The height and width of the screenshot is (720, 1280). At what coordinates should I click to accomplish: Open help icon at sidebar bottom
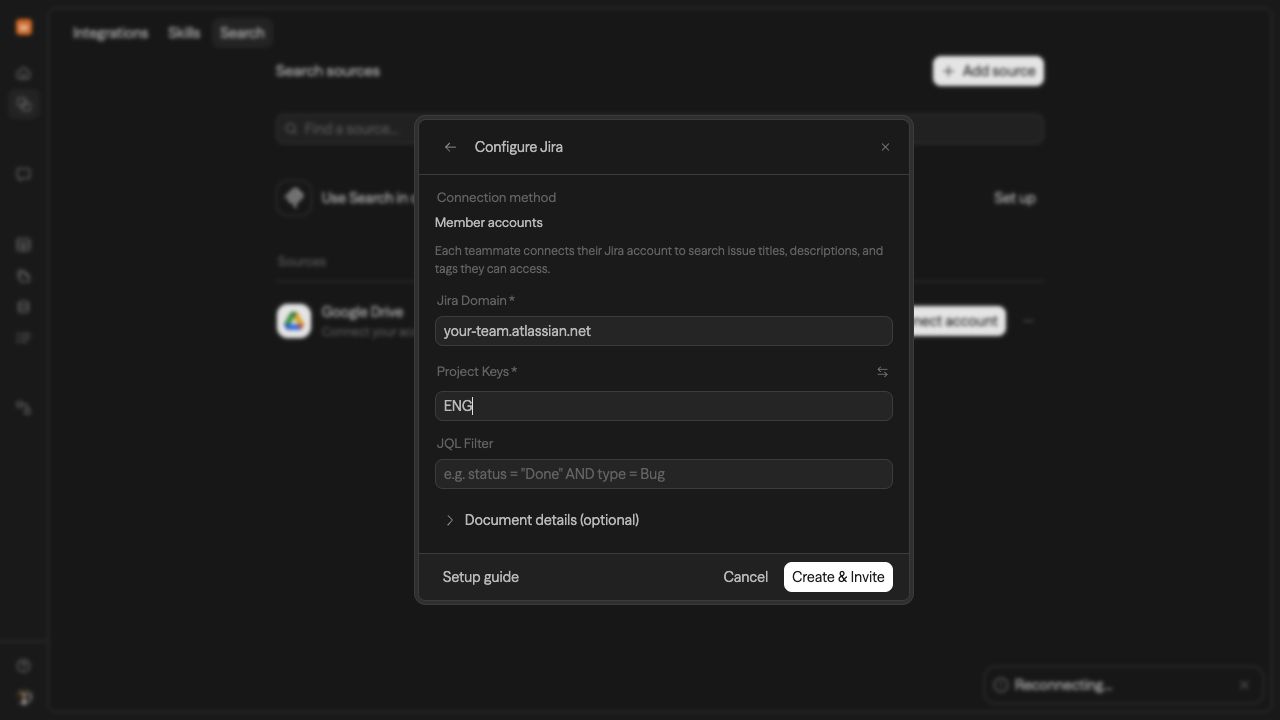click(x=24, y=666)
